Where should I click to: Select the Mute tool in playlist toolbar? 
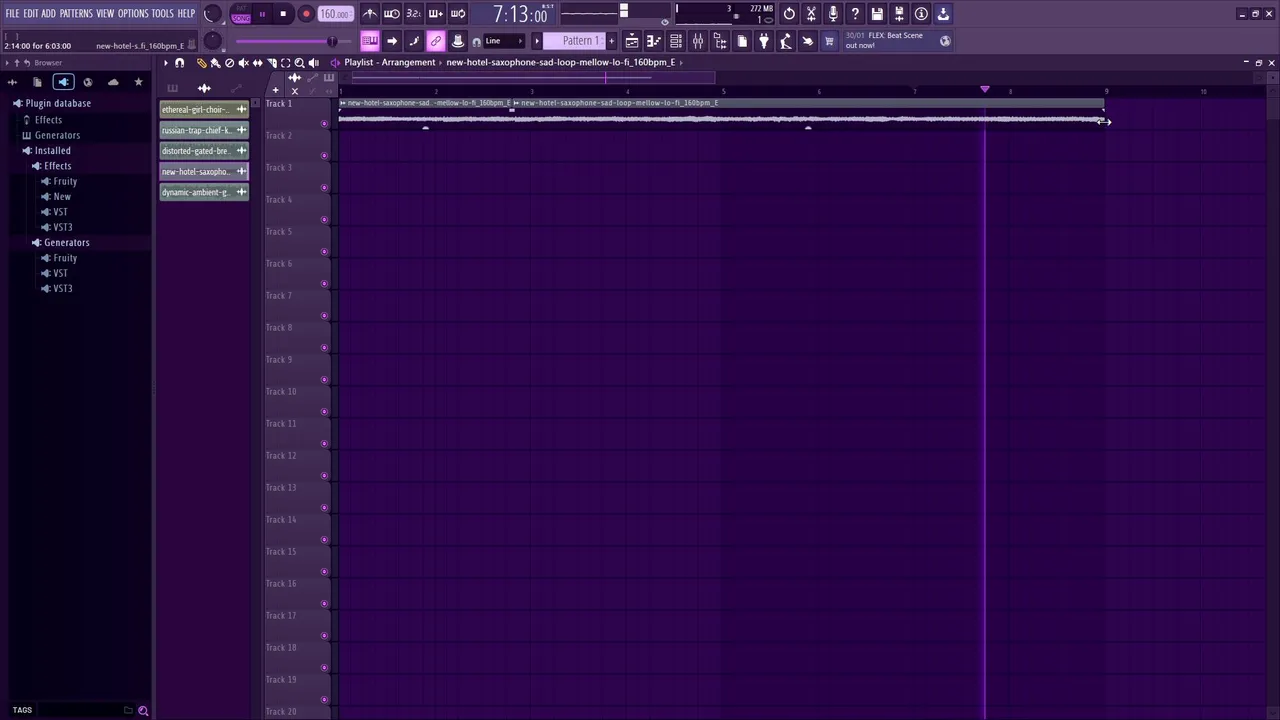243,63
